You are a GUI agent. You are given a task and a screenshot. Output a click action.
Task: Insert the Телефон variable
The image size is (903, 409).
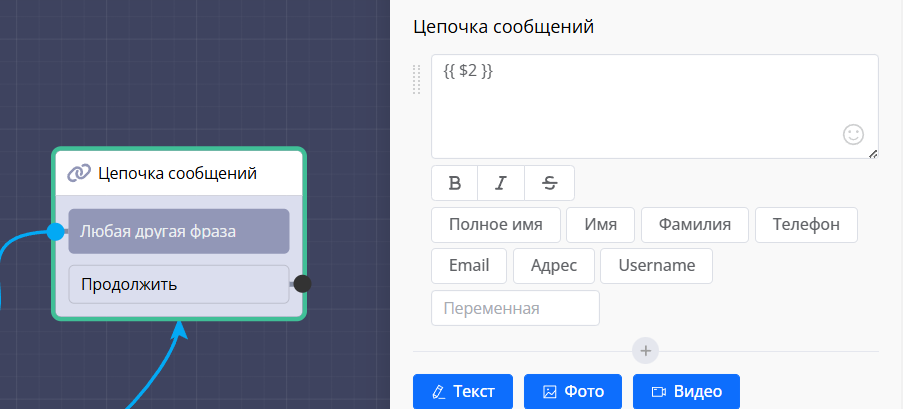[x=806, y=225]
